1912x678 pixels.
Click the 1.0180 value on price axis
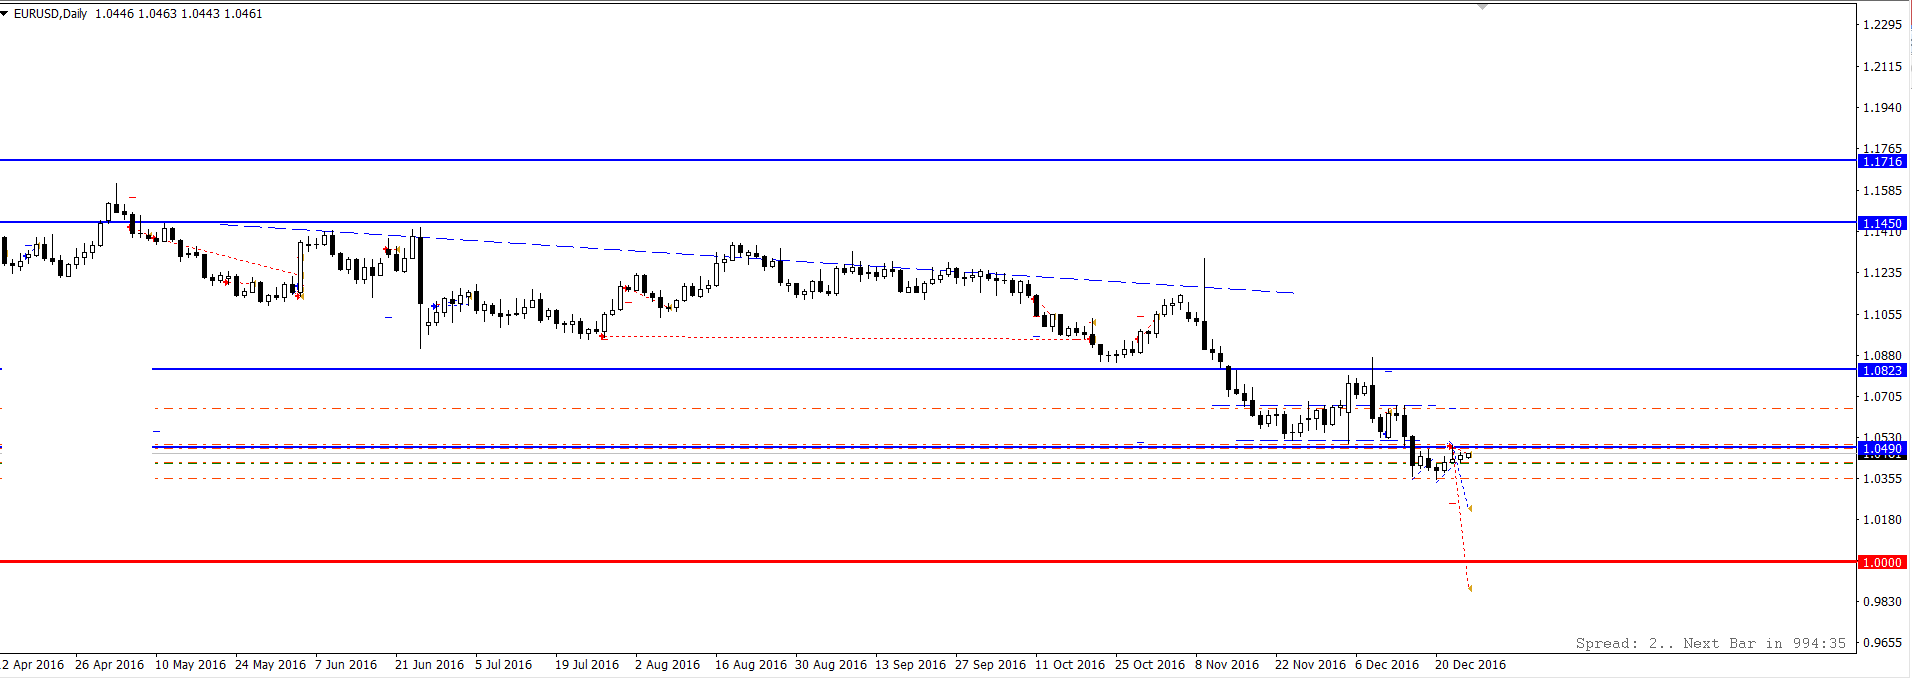point(1883,520)
